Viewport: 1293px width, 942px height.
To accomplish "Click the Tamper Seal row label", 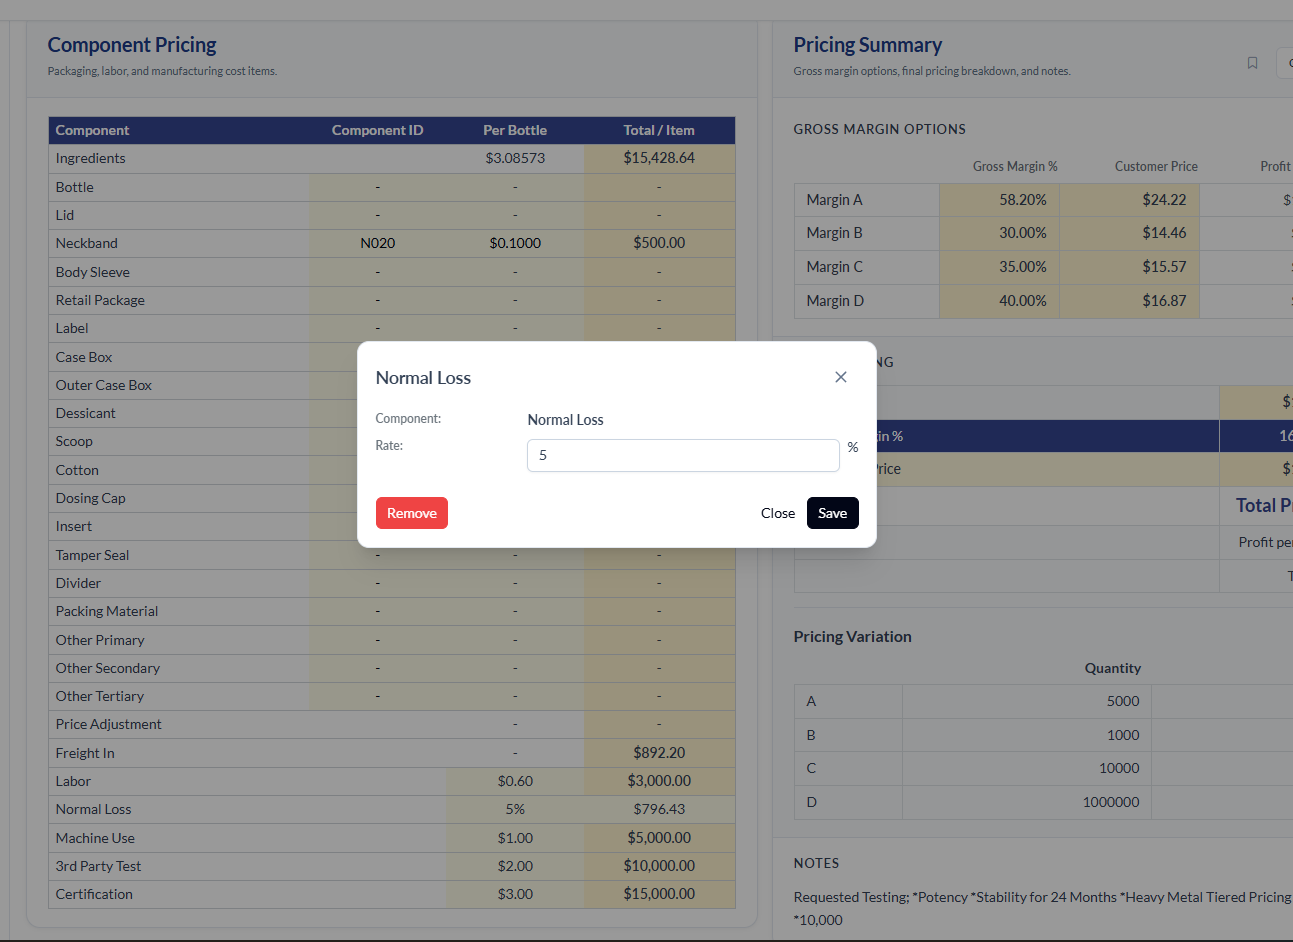I will [92, 555].
